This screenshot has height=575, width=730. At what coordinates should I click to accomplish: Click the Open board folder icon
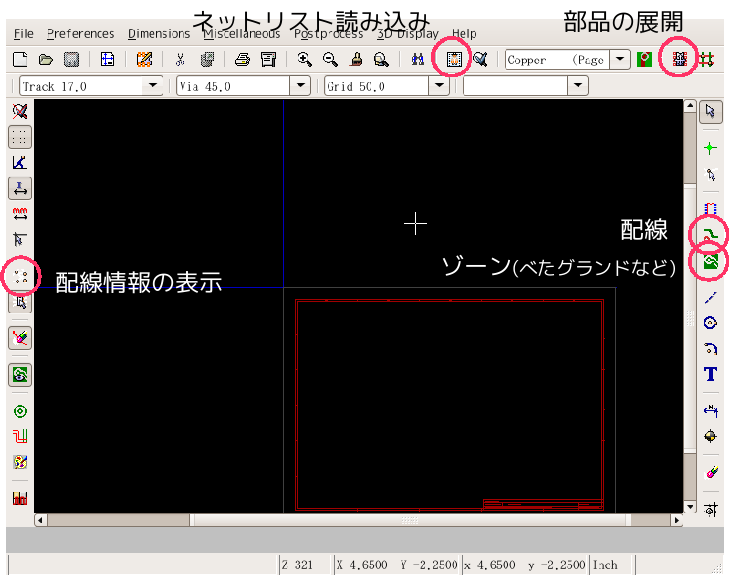(46, 60)
